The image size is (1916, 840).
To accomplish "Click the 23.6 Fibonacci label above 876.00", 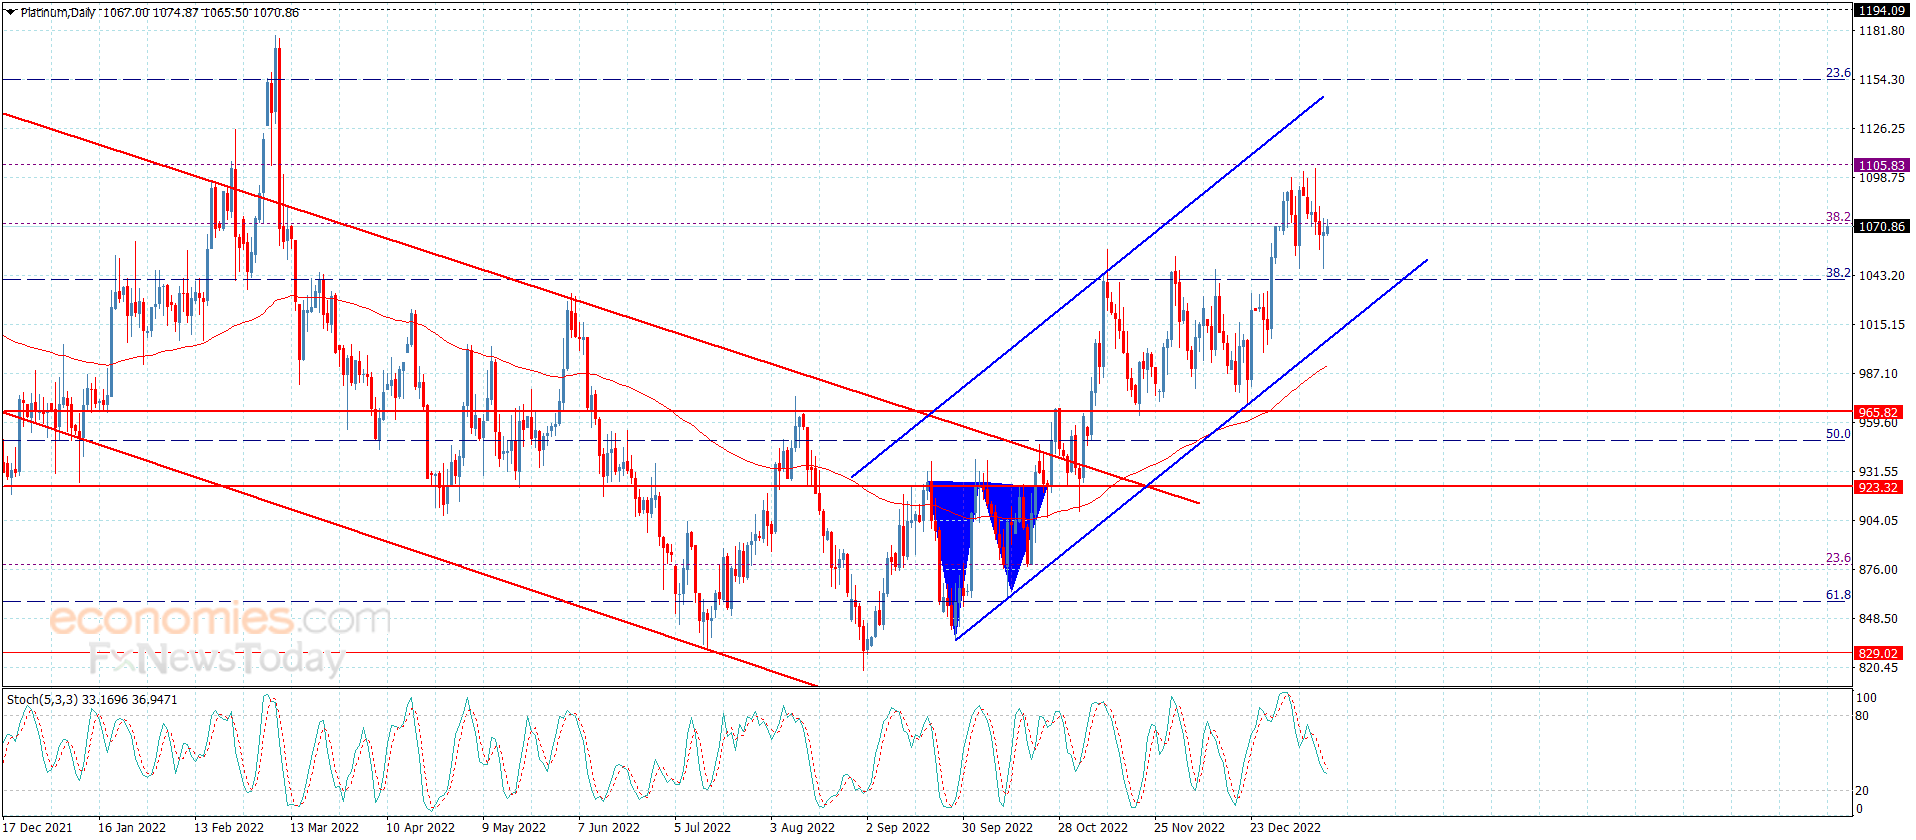I will 1838,558.
